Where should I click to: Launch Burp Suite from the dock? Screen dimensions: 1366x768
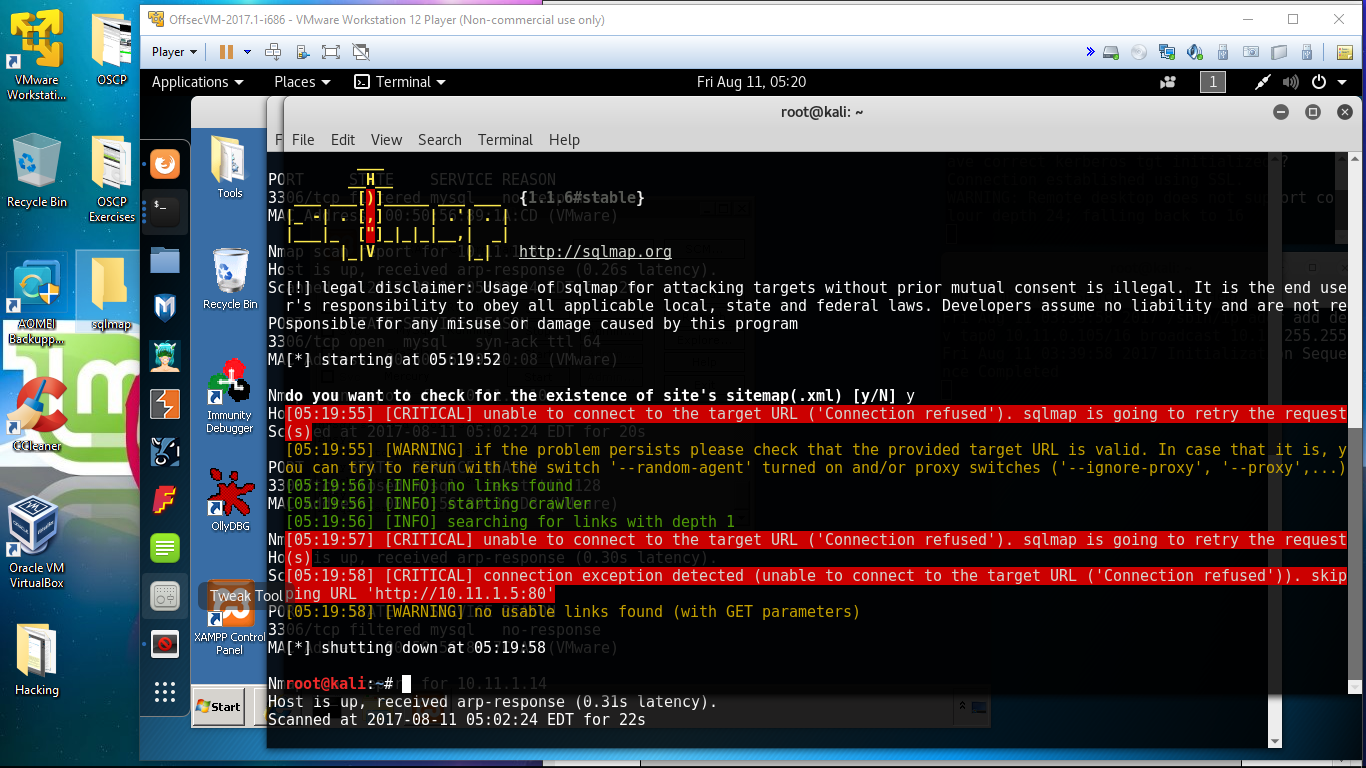click(x=165, y=404)
